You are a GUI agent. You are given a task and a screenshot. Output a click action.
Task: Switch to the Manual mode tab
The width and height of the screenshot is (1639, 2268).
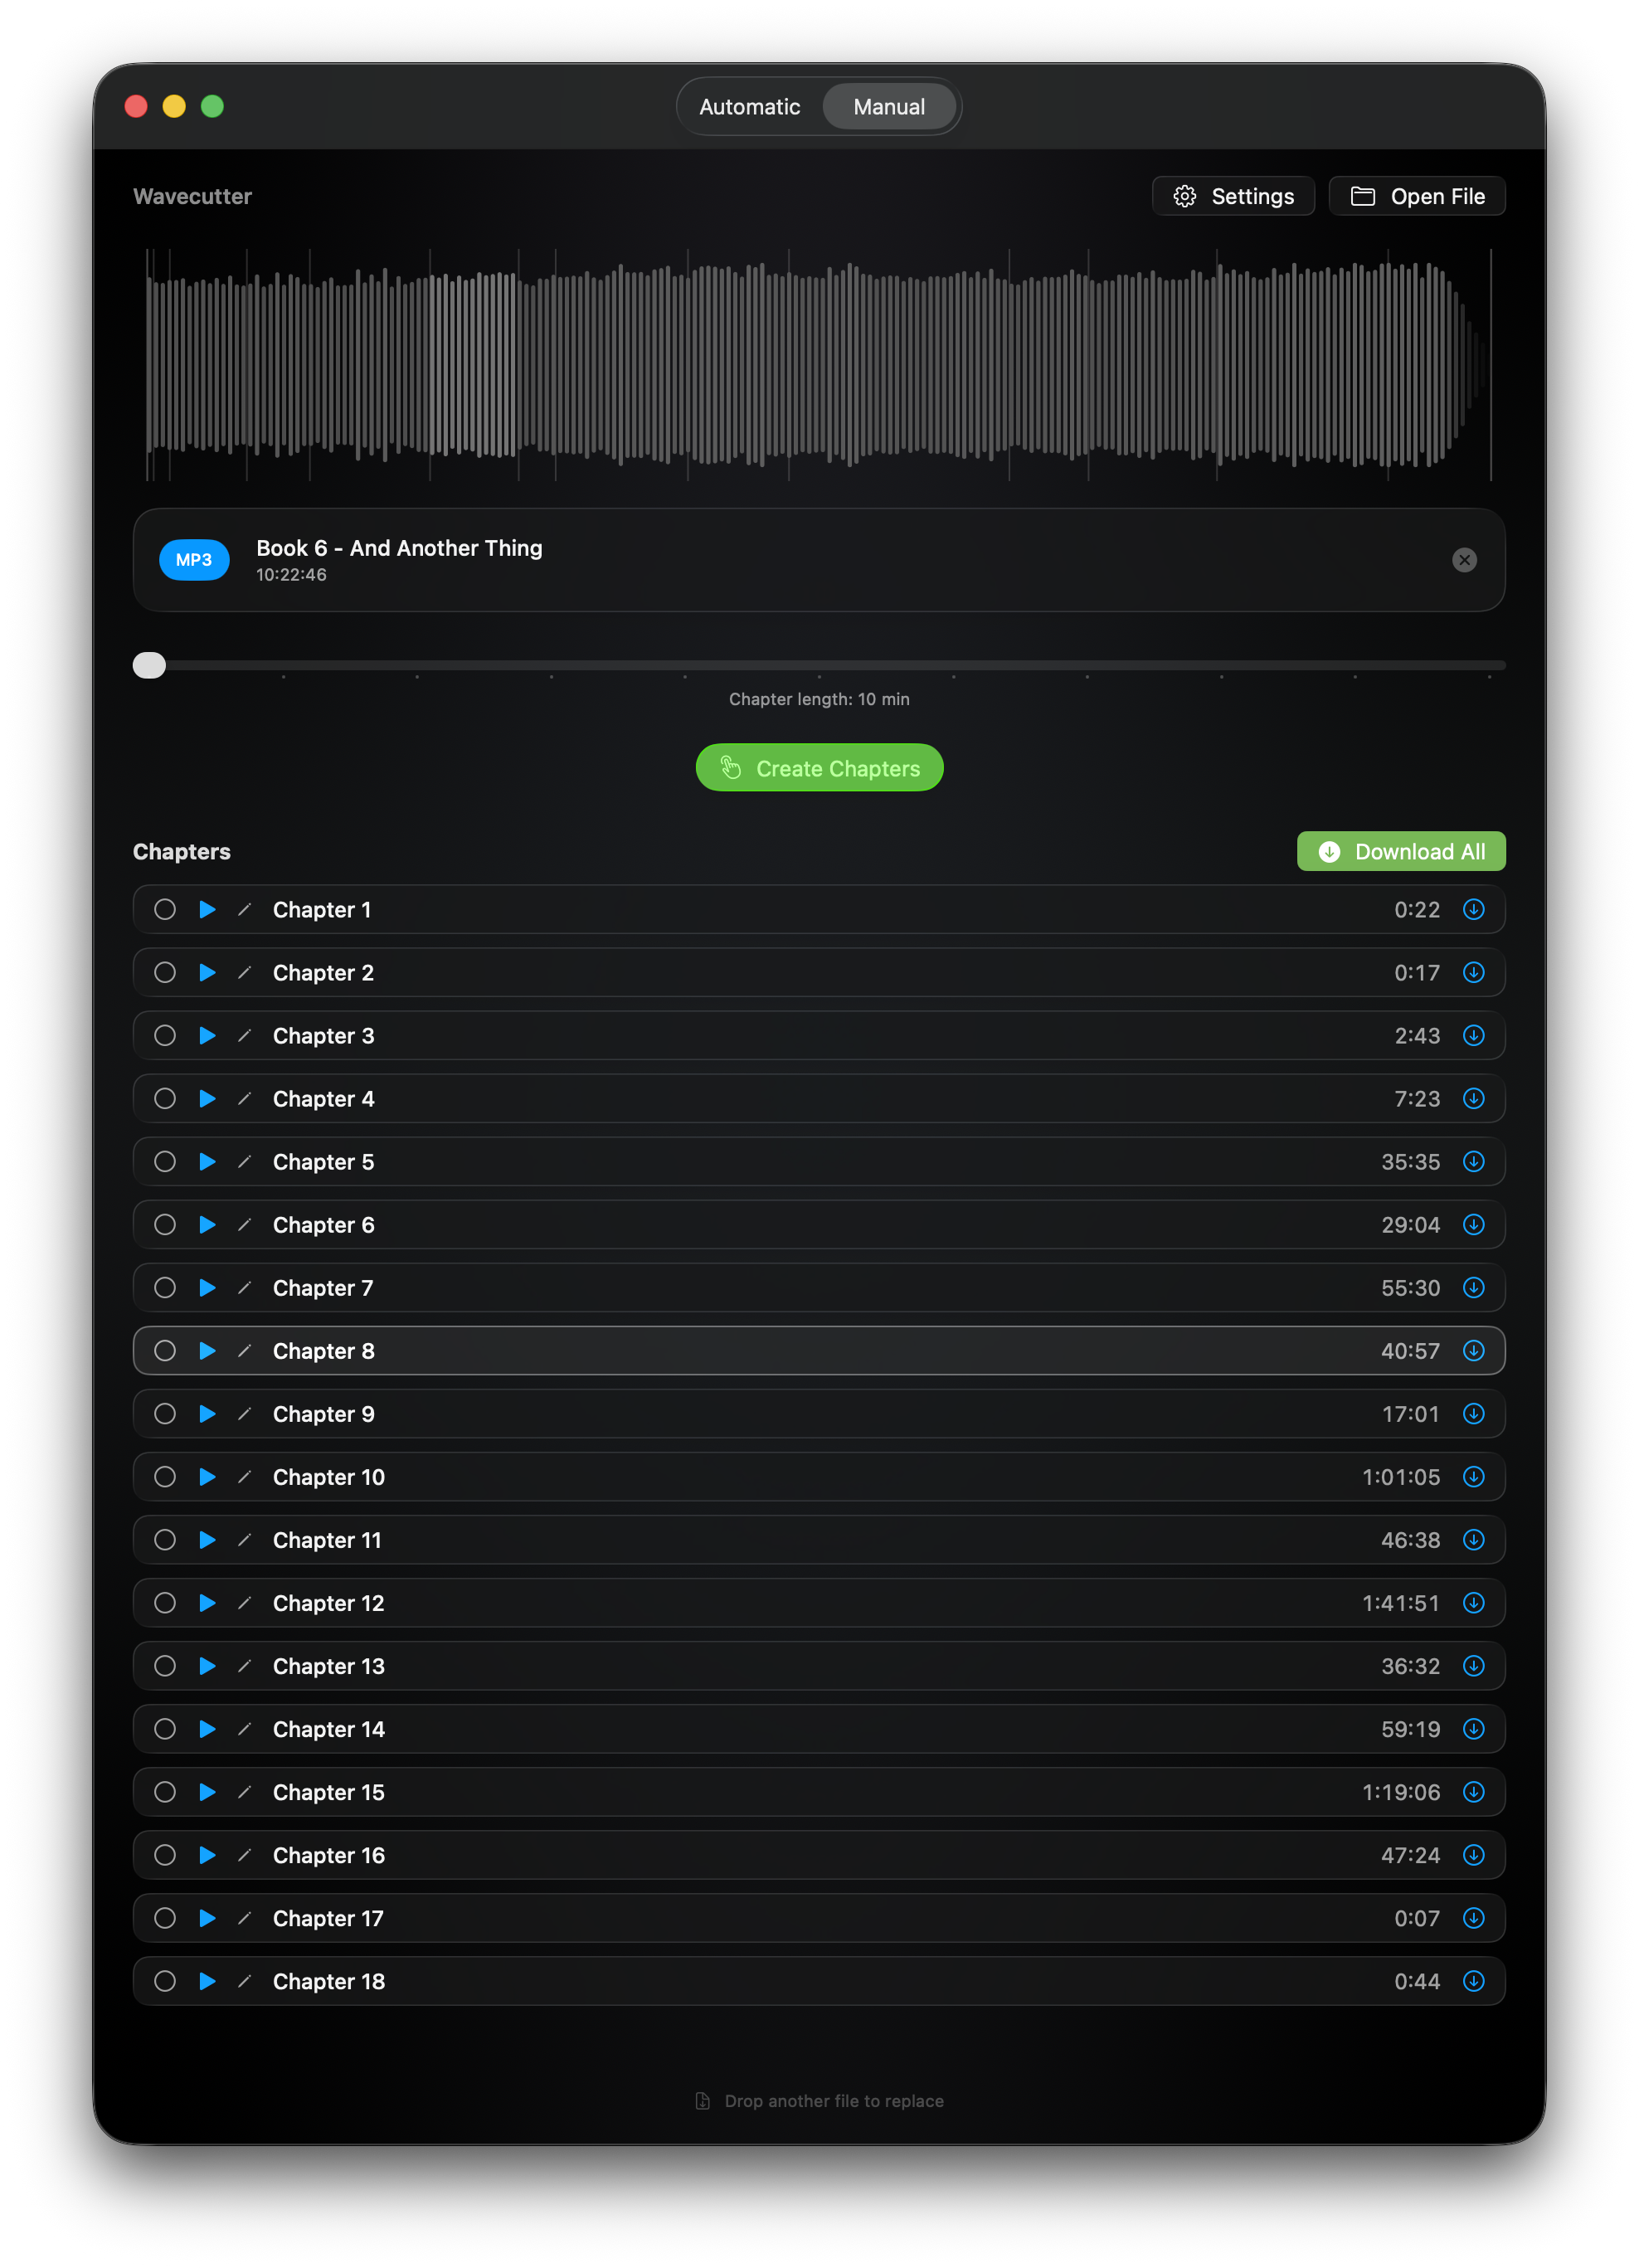888,107
